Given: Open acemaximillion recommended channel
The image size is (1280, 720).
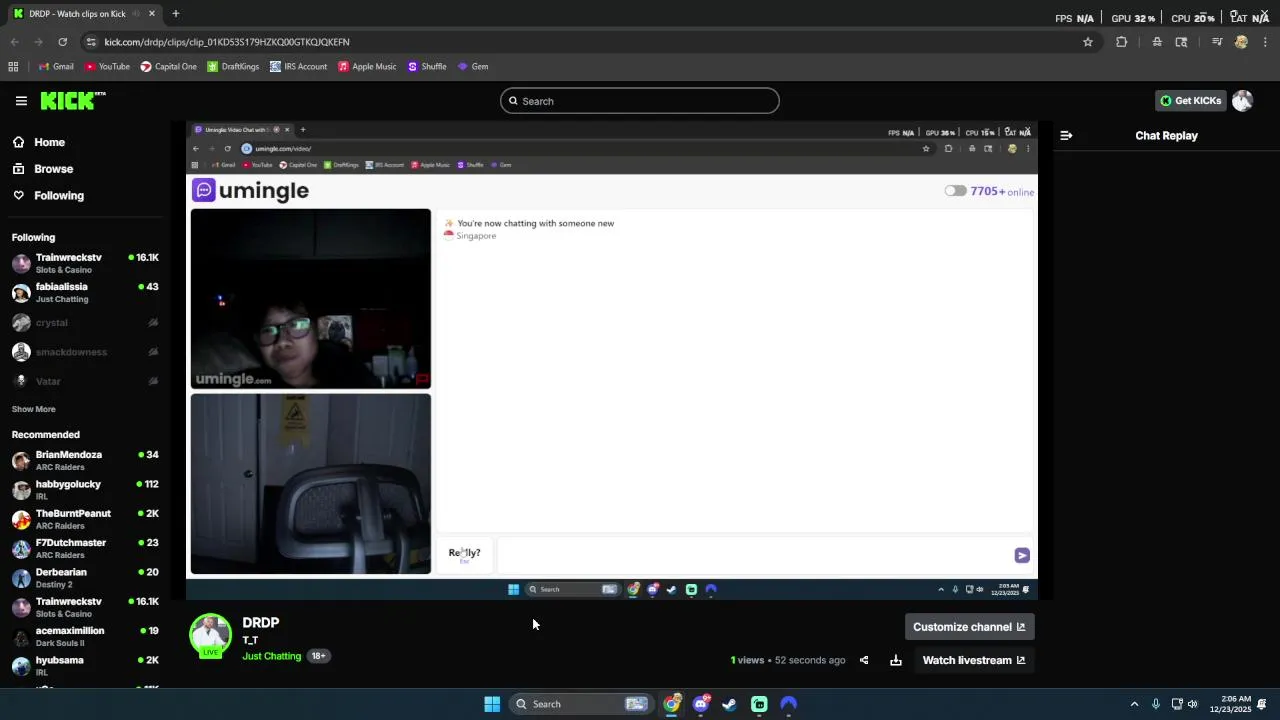Looking at the screenshot, I should [x=85, y=637].
